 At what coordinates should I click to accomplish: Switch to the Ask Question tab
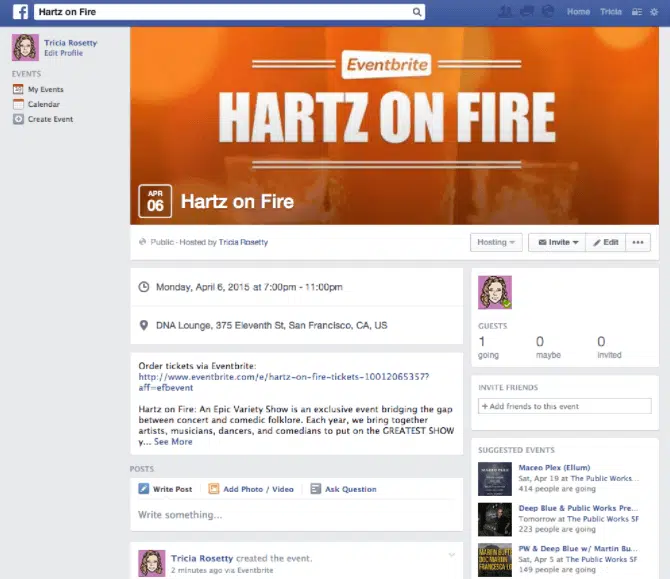point(343,489)
